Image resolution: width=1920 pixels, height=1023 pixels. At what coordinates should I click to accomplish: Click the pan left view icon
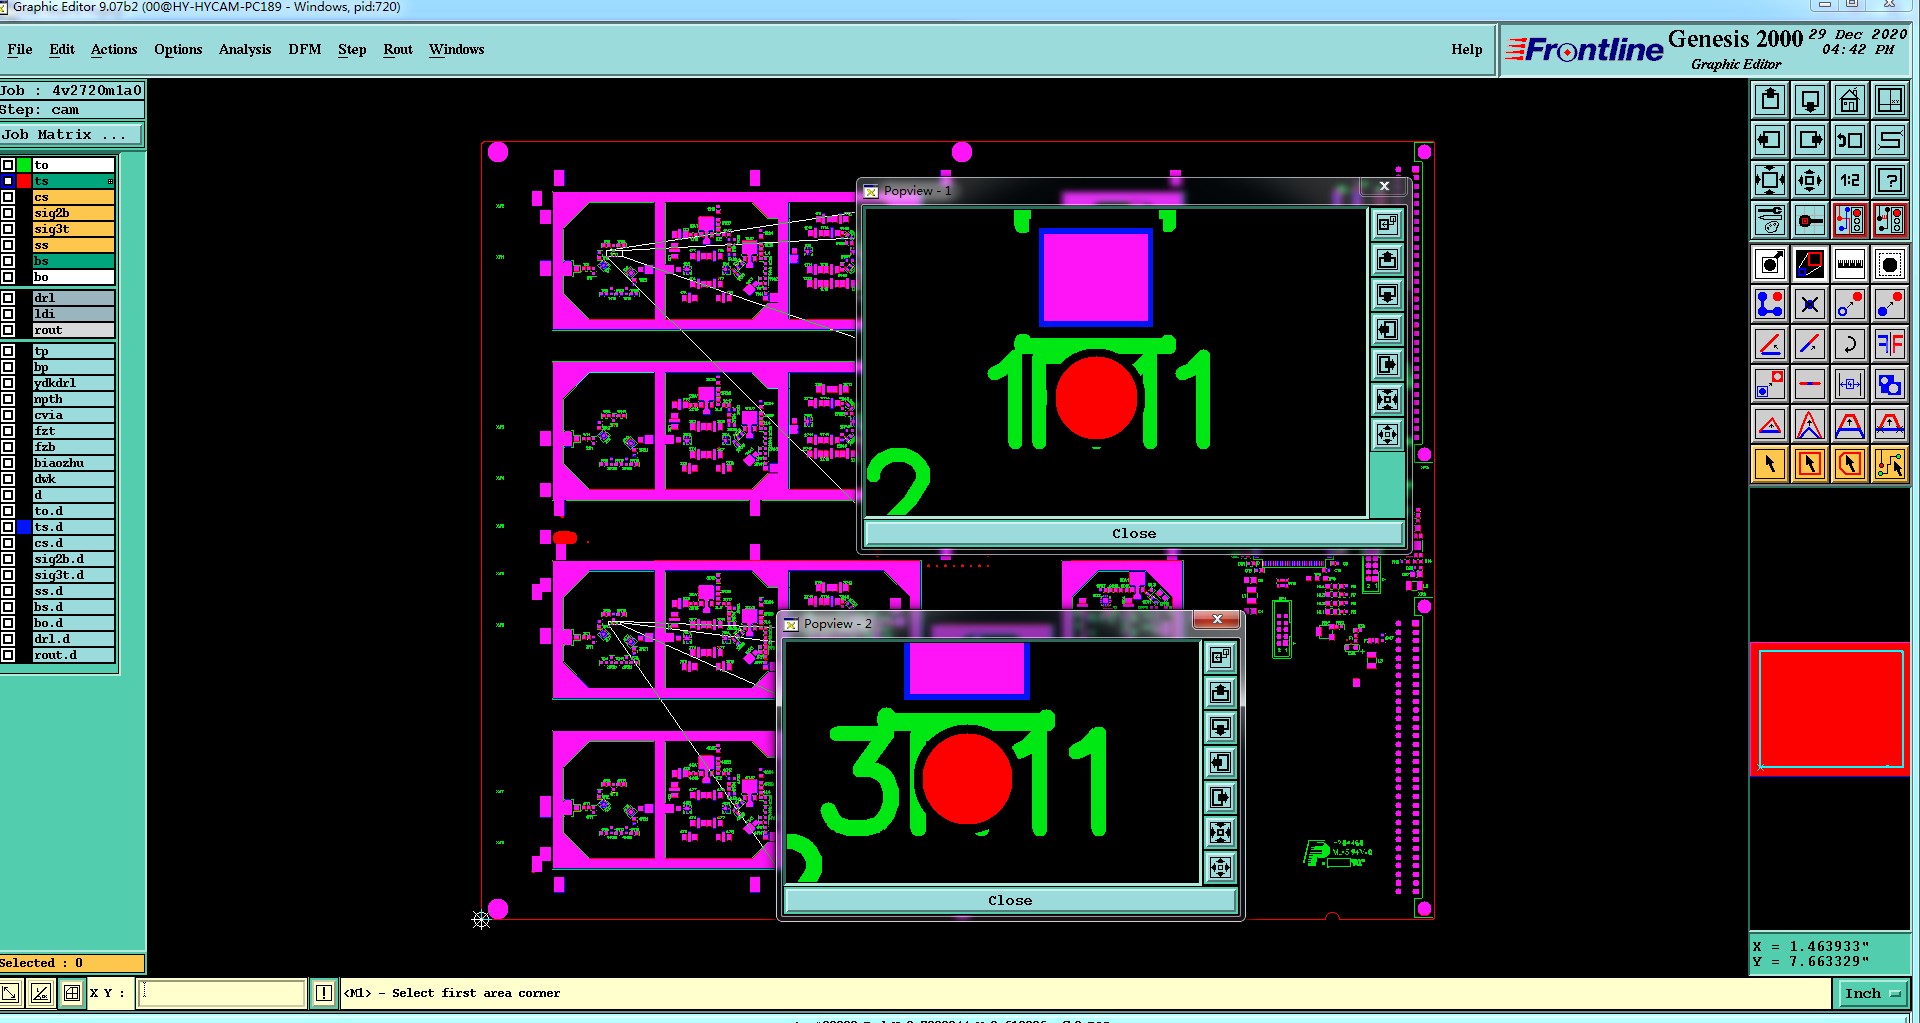tap(1770, 140)
